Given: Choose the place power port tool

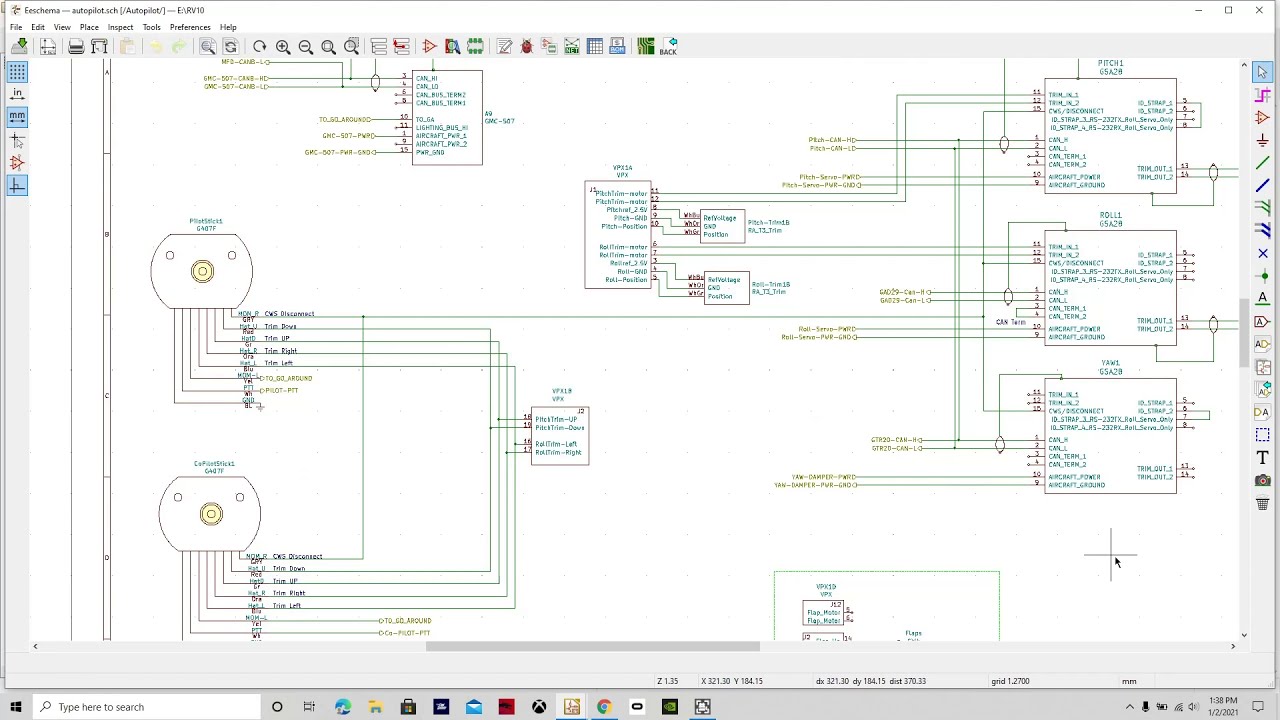Looking at the screenshot, I should coord(1263,141).
